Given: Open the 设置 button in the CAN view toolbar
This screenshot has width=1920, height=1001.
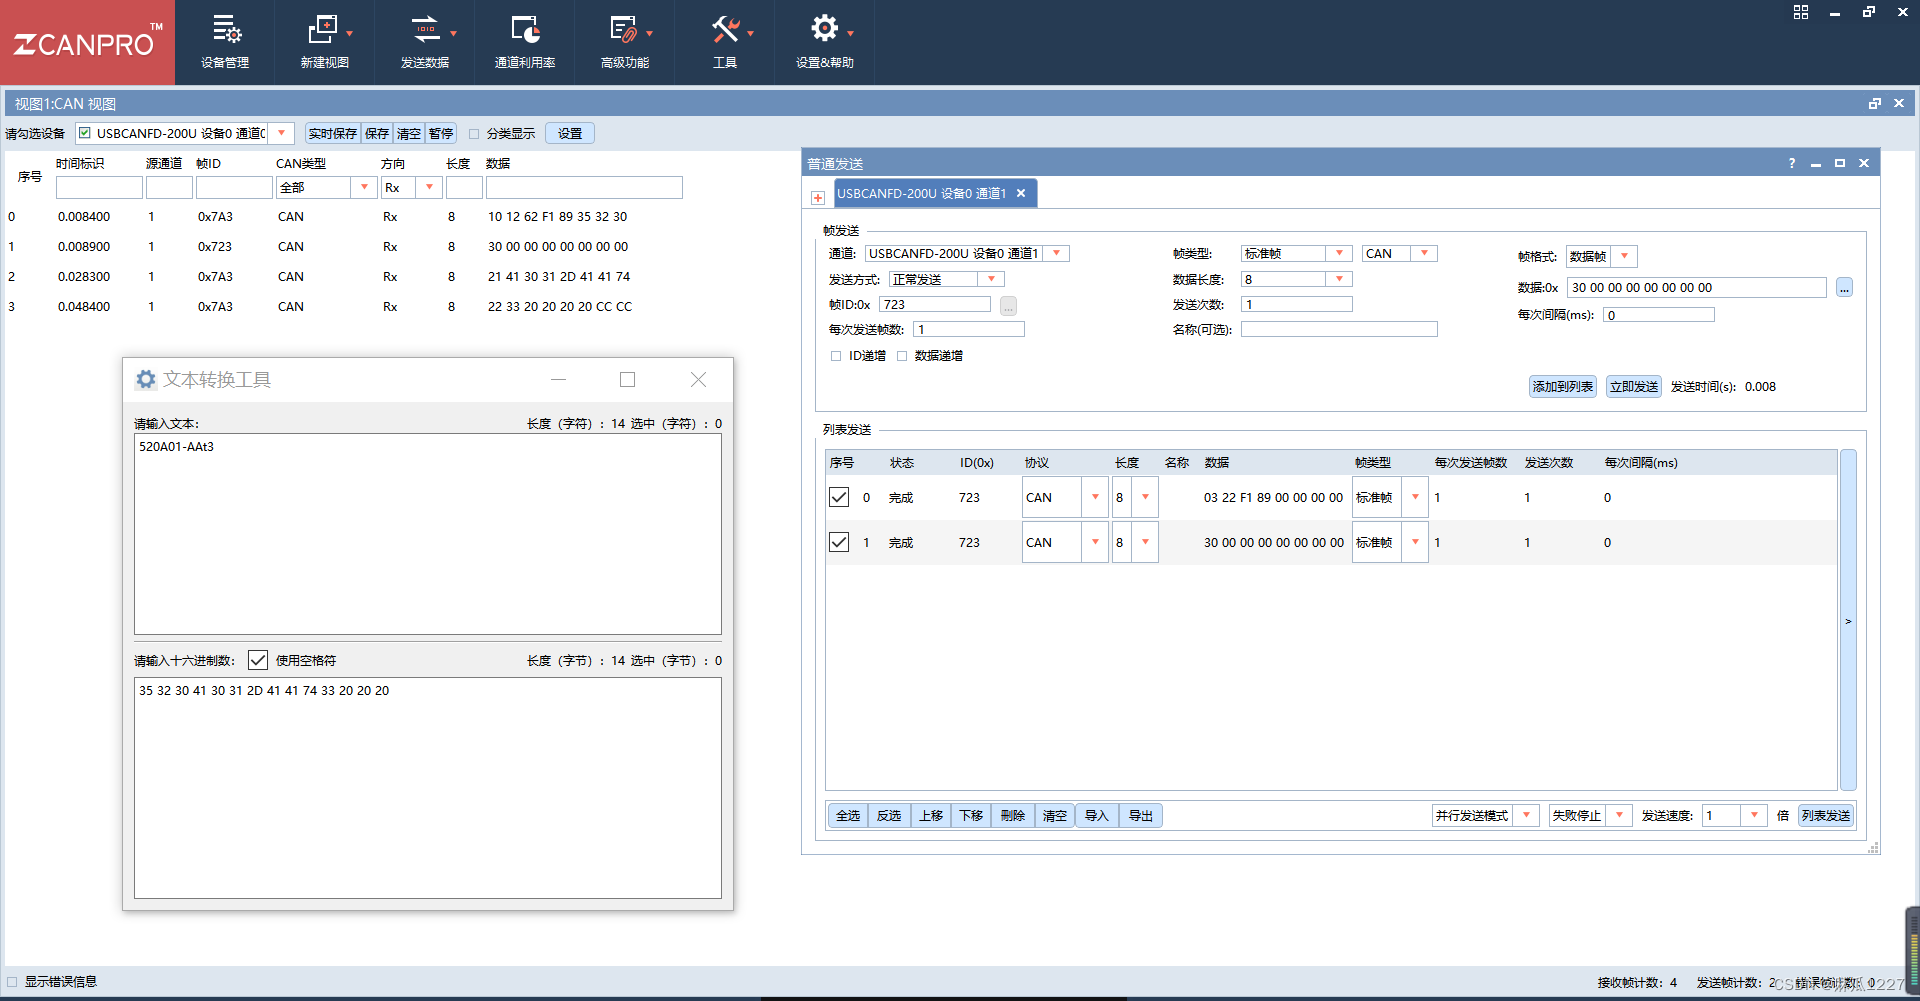Looking at the screenshot, I should (x=568, y=132).
